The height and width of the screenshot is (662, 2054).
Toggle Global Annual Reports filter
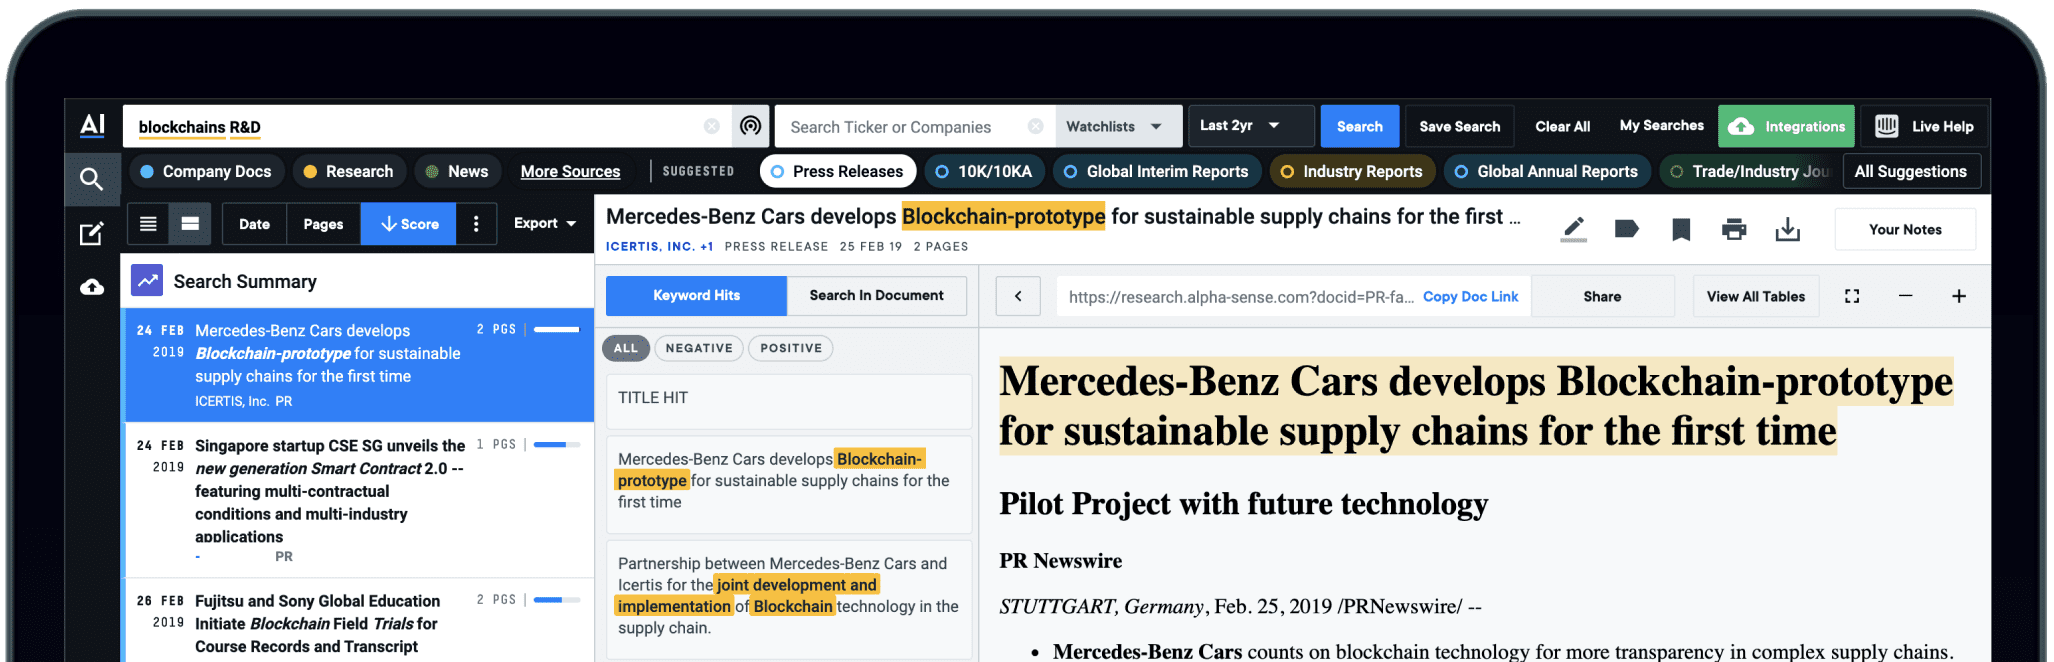point(1546,171)
